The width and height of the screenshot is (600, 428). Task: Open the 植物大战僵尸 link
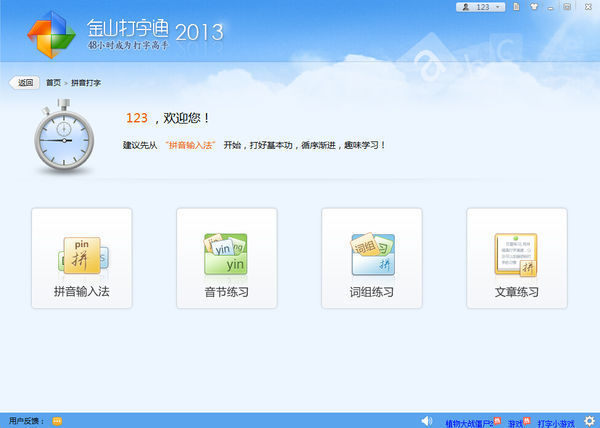(471, 422)
